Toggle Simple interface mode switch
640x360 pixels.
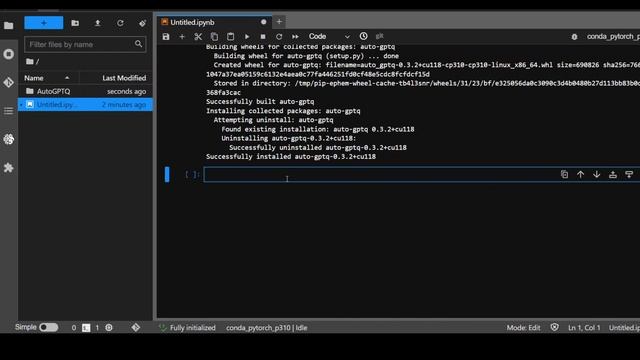49,327
